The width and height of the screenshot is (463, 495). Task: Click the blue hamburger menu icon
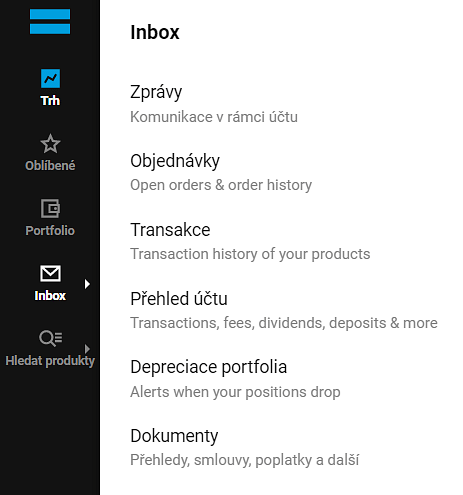[50, 22]
